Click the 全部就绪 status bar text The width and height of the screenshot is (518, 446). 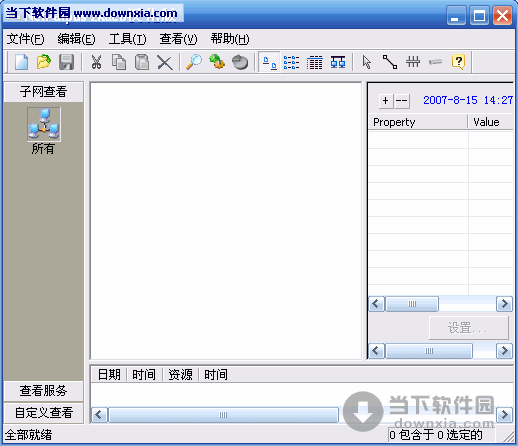[x=29, y=435]
